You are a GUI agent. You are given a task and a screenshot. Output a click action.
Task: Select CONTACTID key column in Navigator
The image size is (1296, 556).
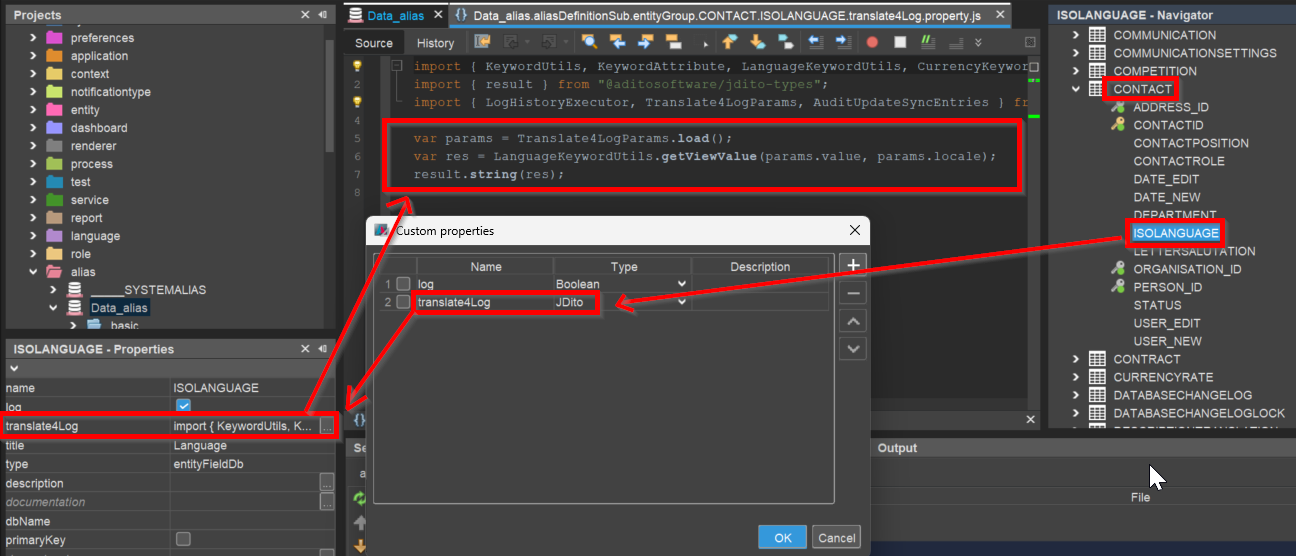coord(1168,125)
